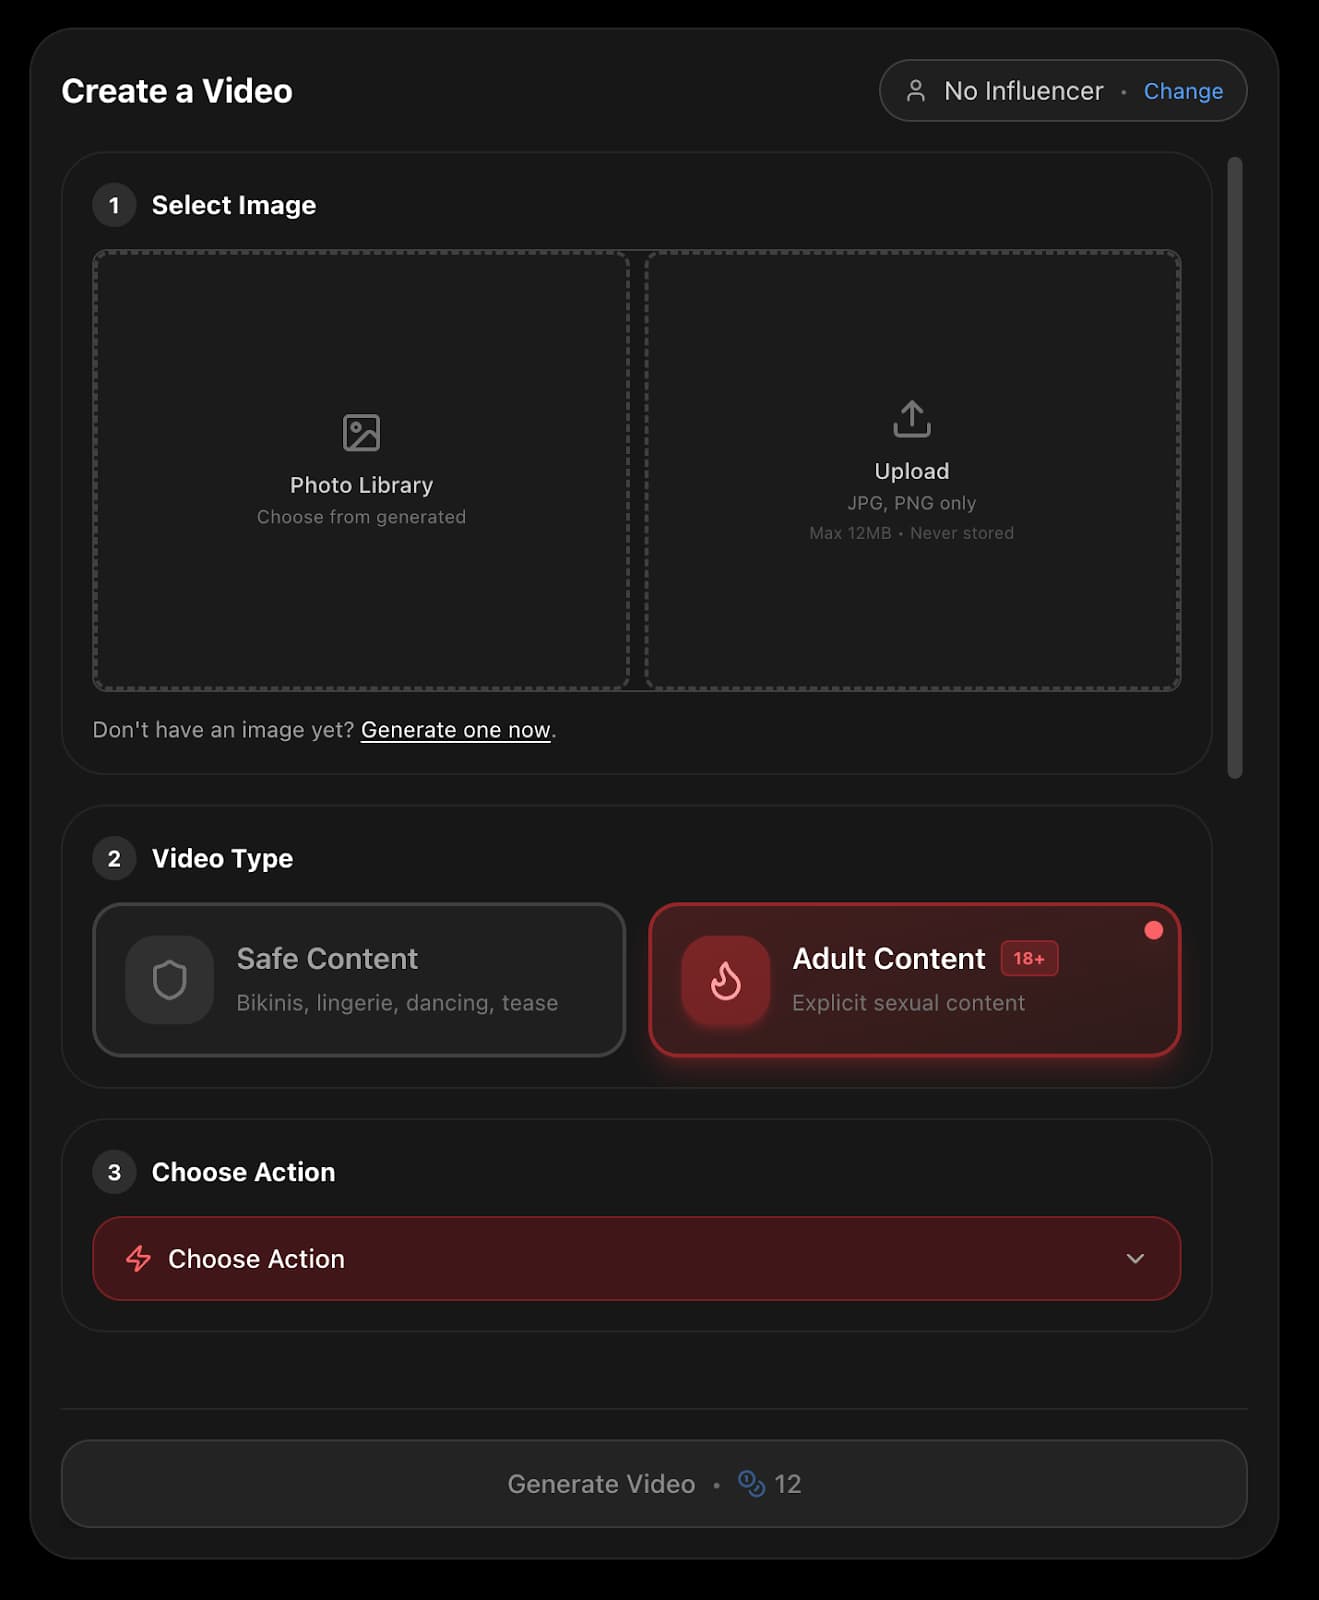Click the Photo Library image icon
The height and width of the screenshot is (1600, 1319).
(x=361, y=433)
